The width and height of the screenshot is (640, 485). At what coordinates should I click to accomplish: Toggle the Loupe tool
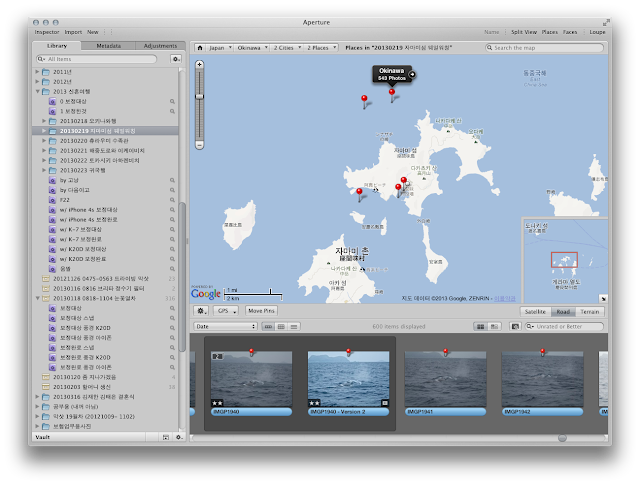point(597,32)
